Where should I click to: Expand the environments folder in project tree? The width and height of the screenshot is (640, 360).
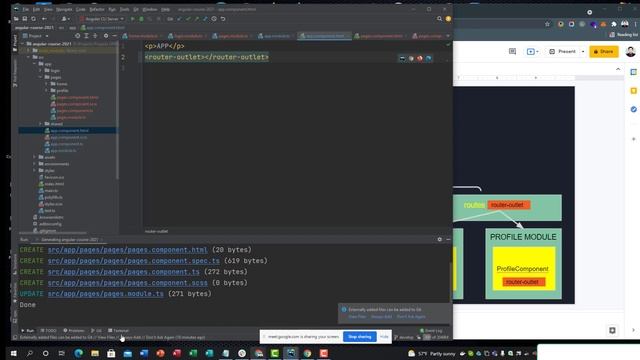pos(35,164)
